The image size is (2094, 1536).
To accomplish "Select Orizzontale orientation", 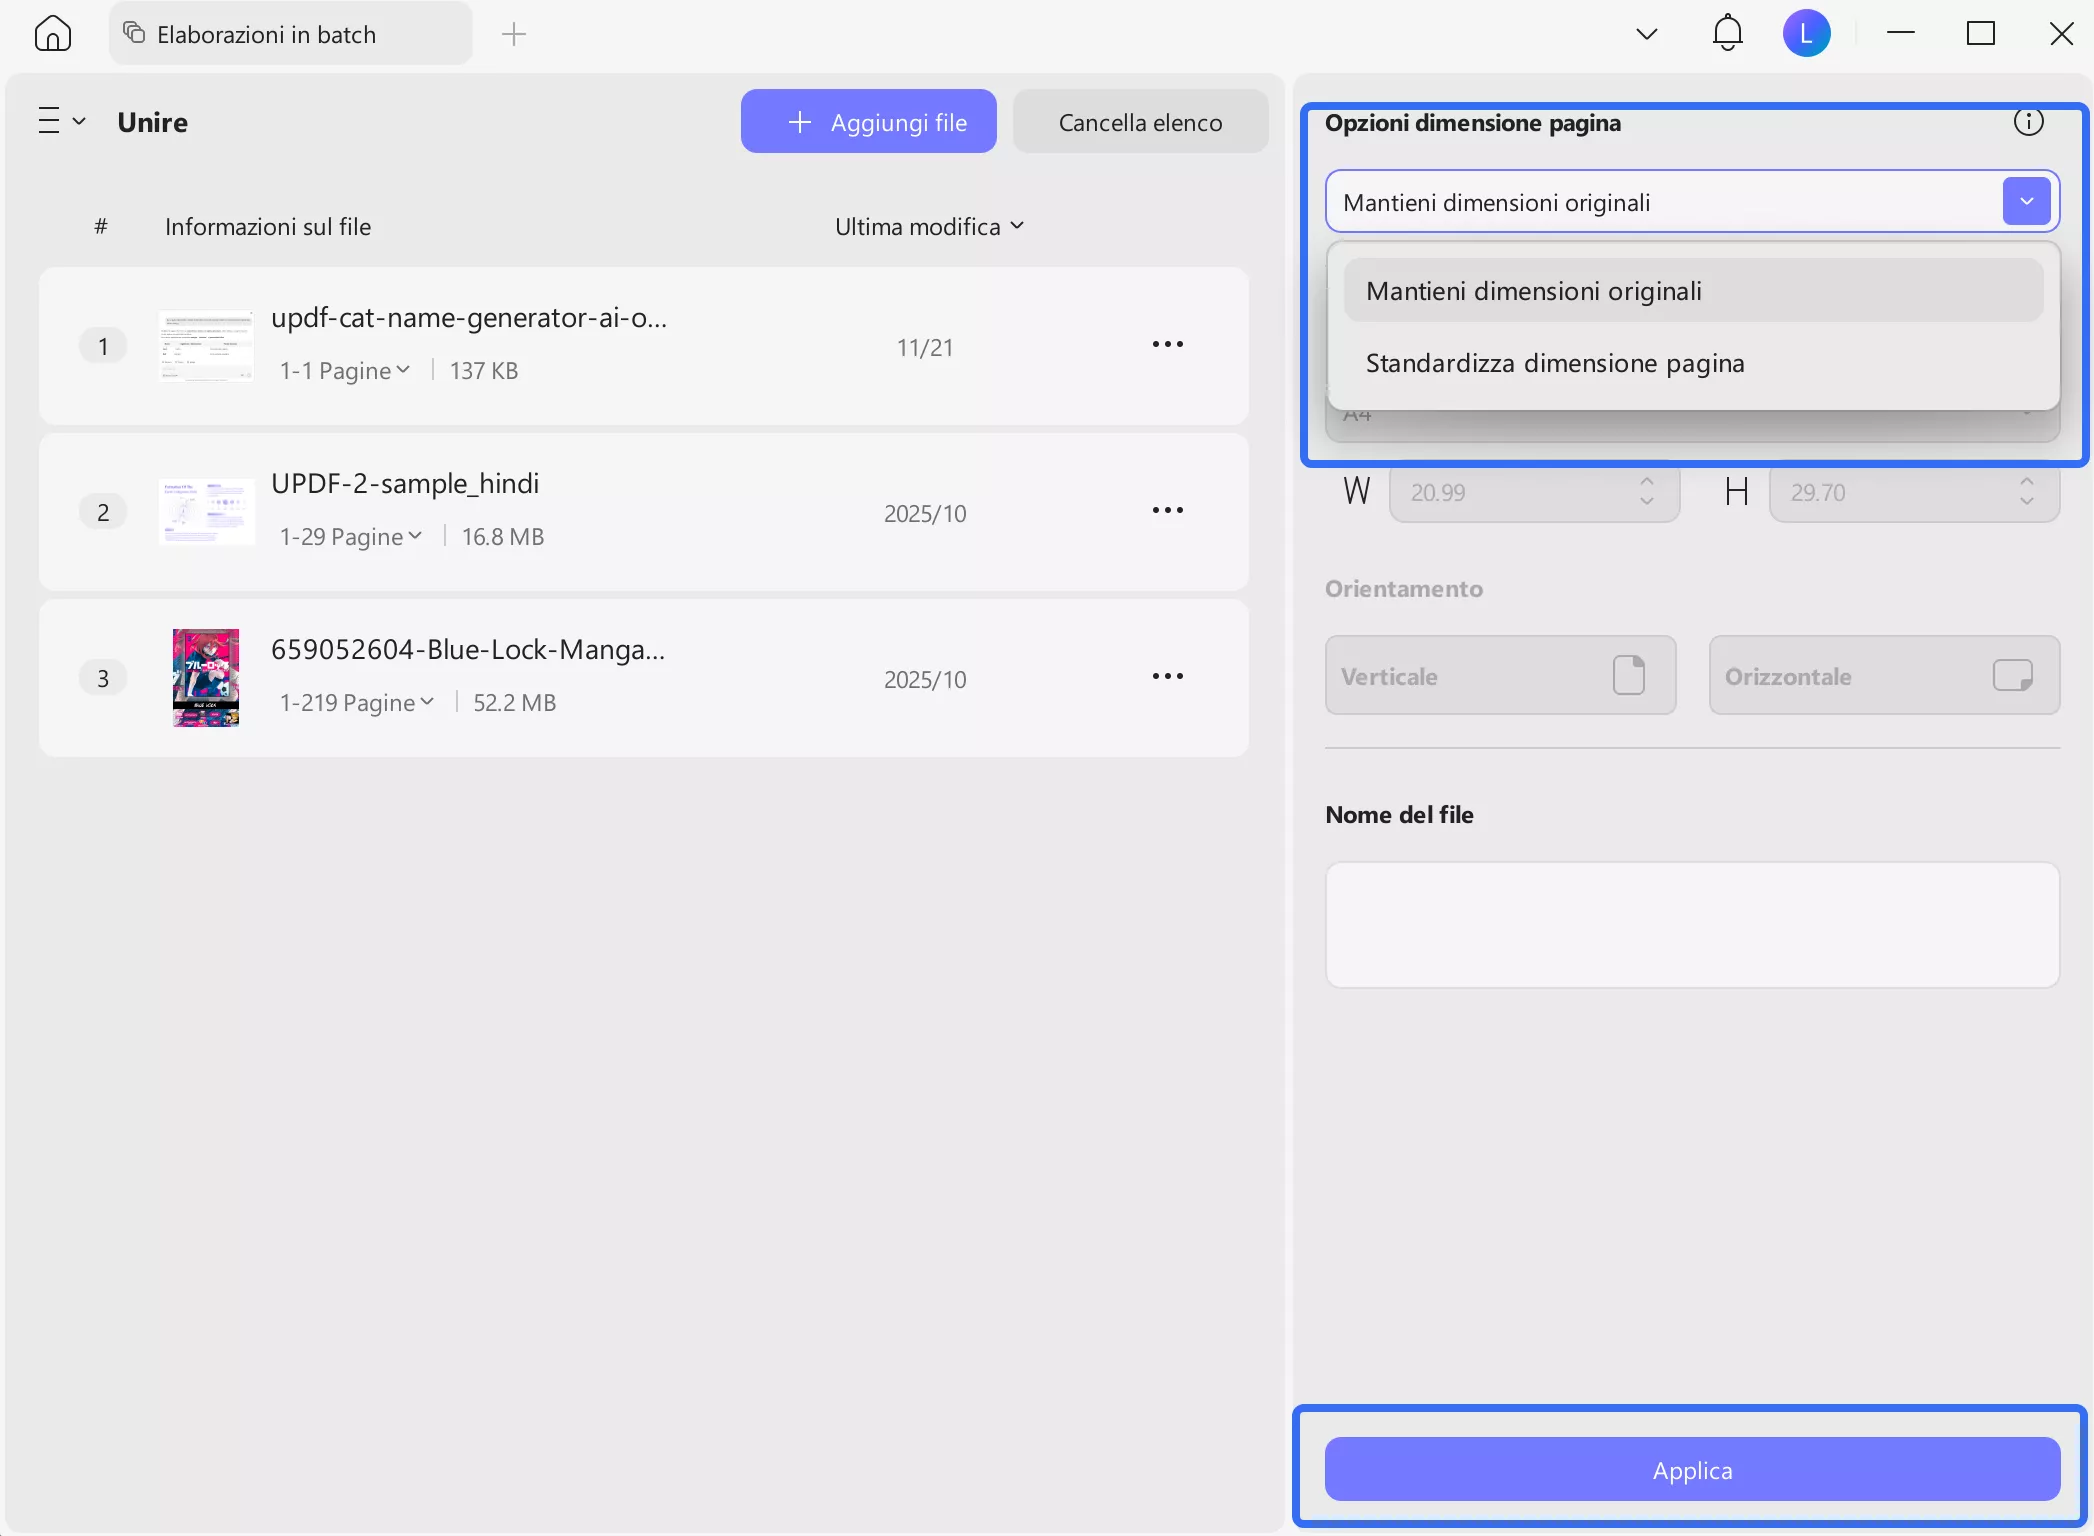I will 1883,675.
